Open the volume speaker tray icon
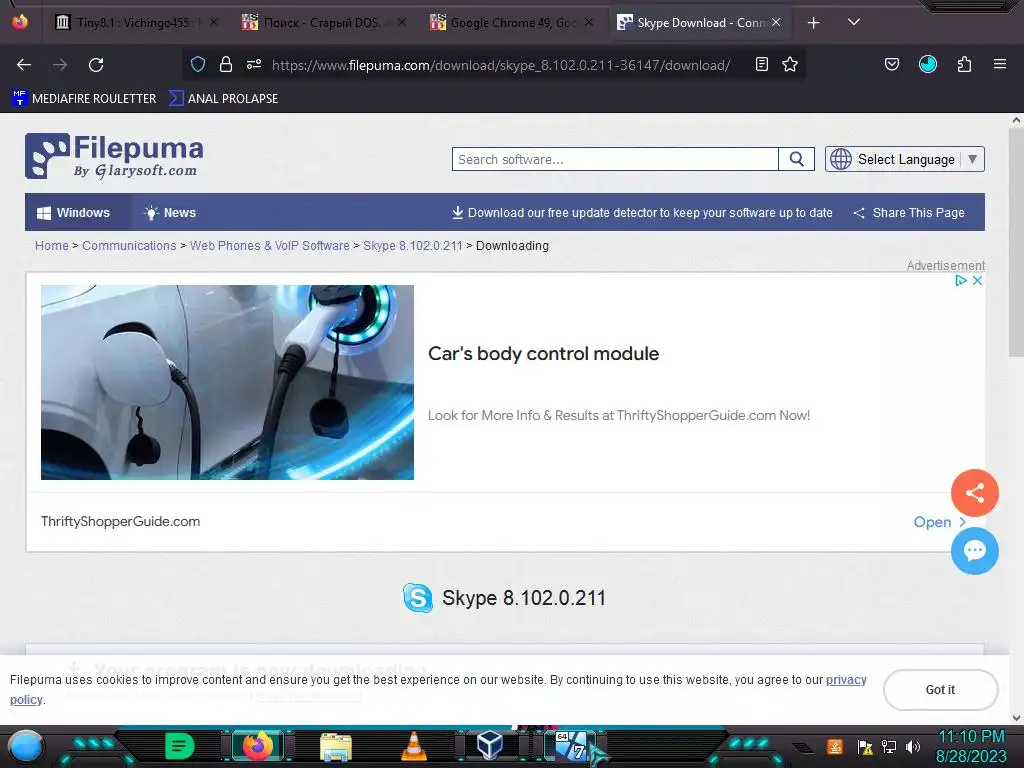Image resolution: width=1024 pixels, height=768 pixels. (x=913, y=746)
